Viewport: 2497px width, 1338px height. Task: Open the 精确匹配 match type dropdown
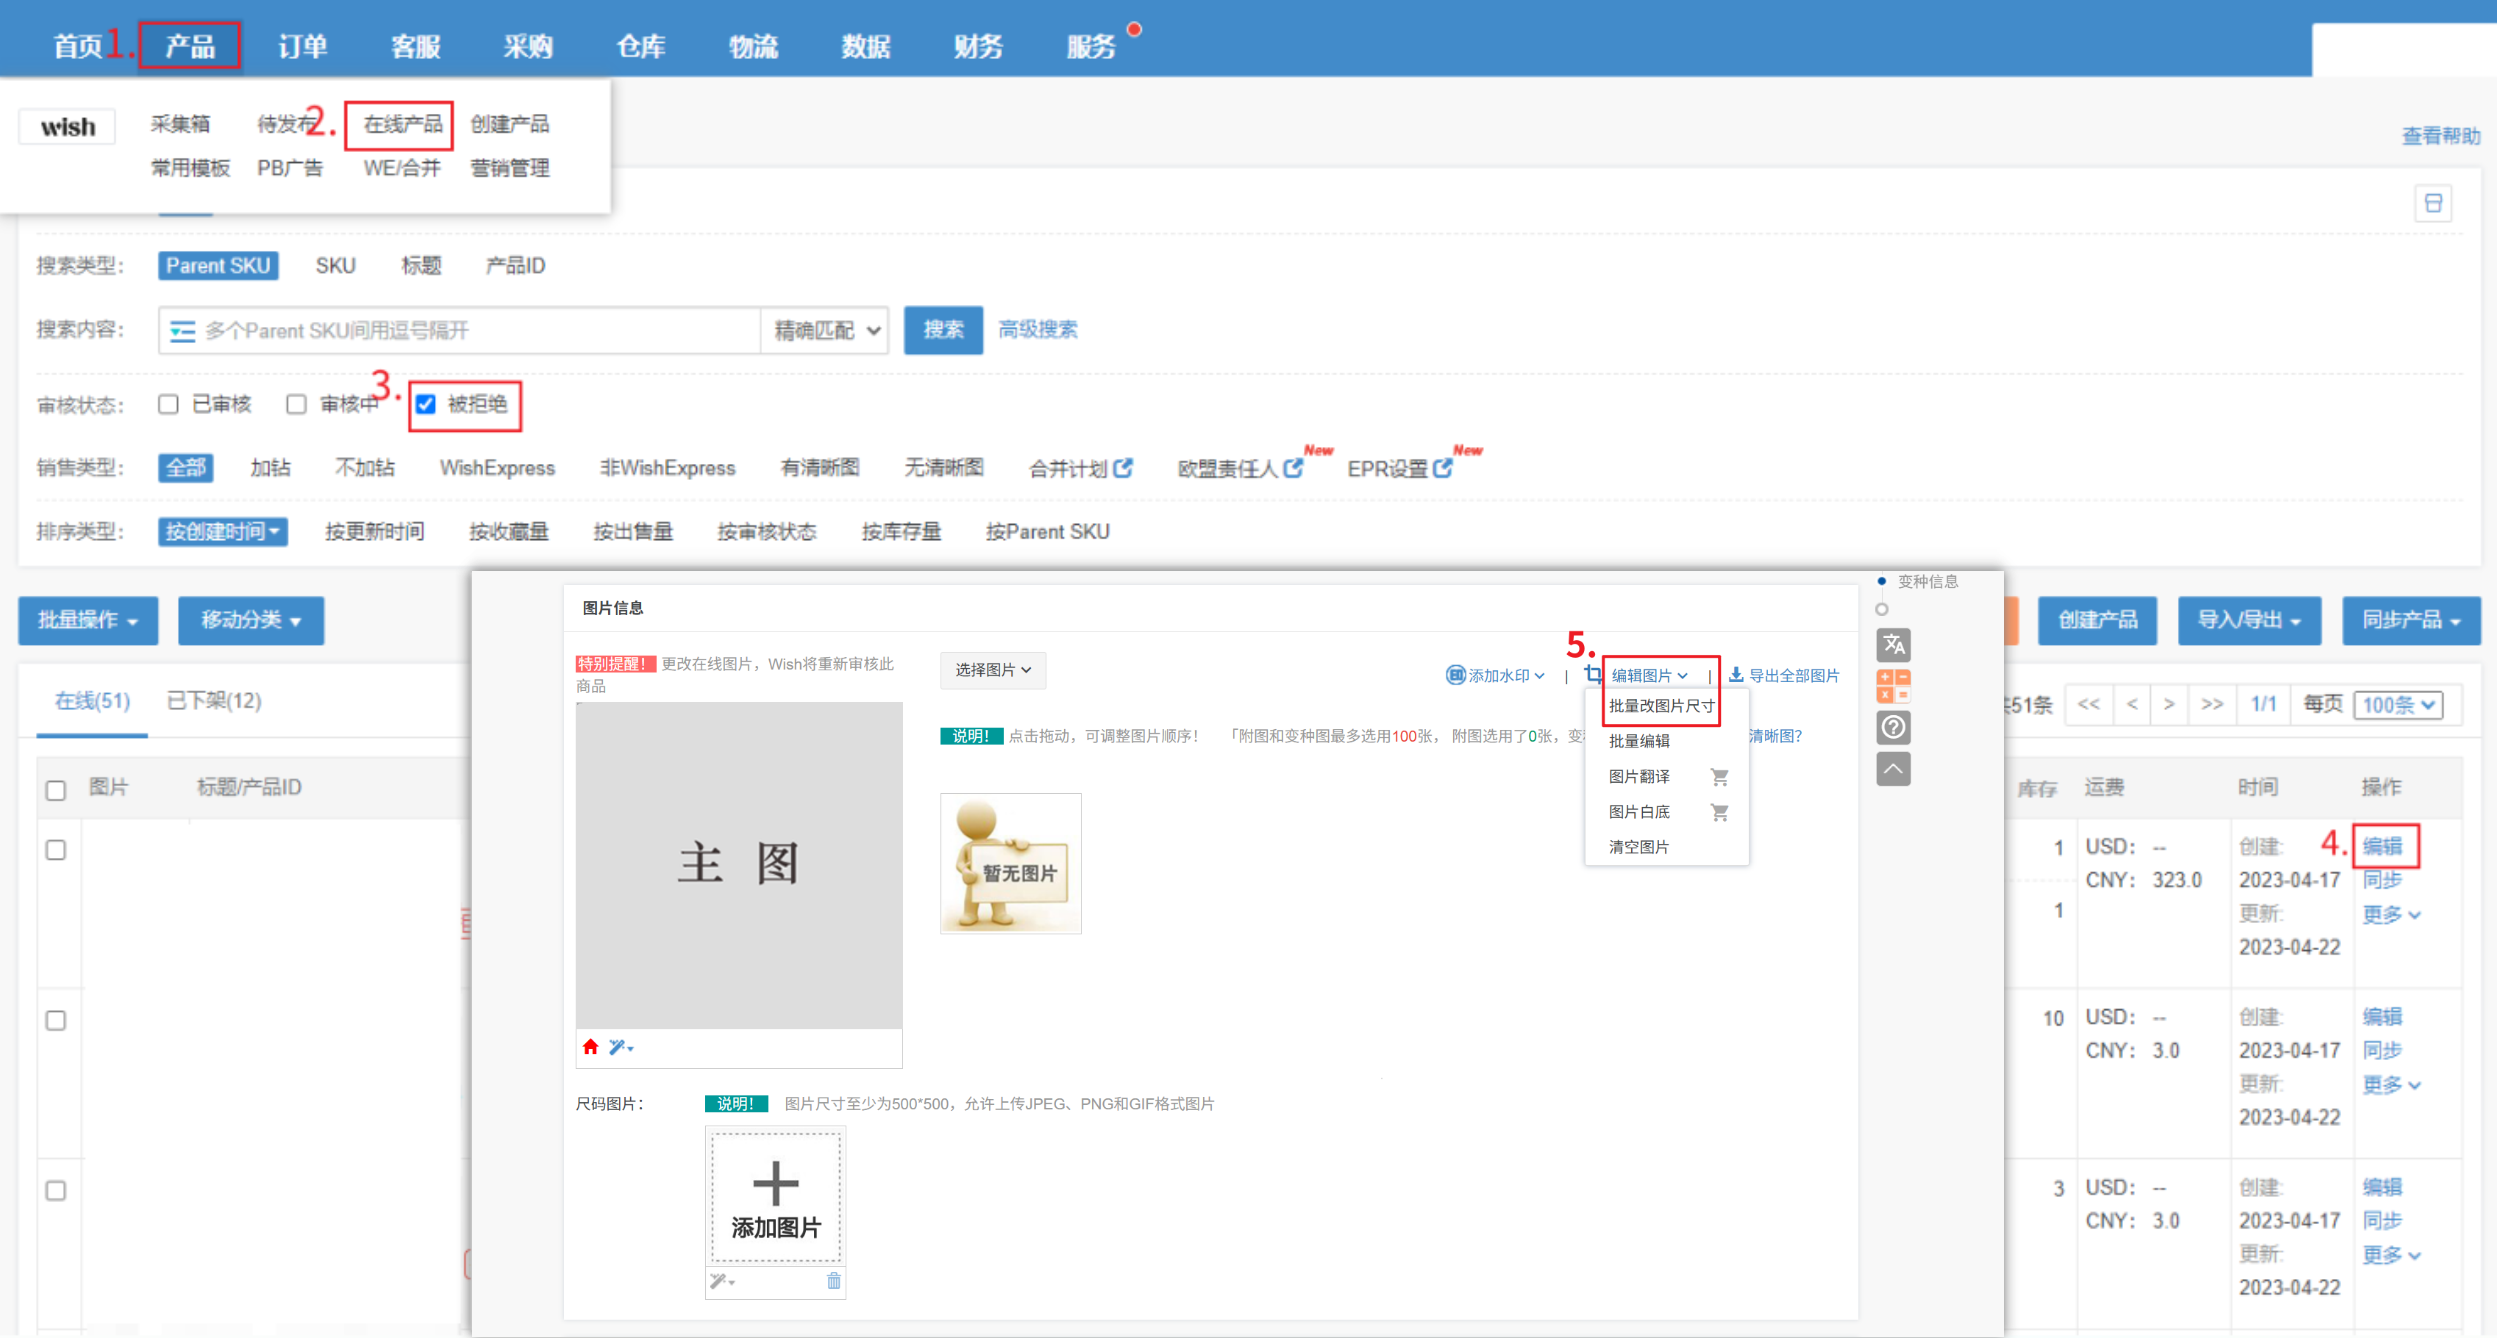(x=825, y=330)
